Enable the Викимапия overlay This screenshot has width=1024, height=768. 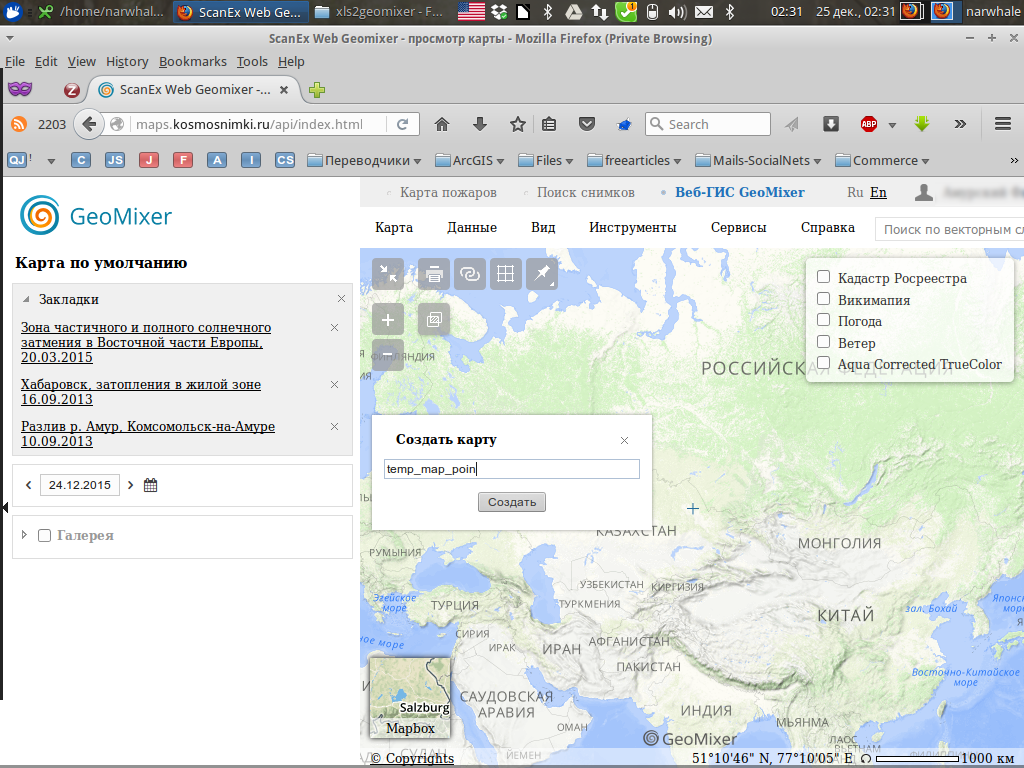[823, 298]
